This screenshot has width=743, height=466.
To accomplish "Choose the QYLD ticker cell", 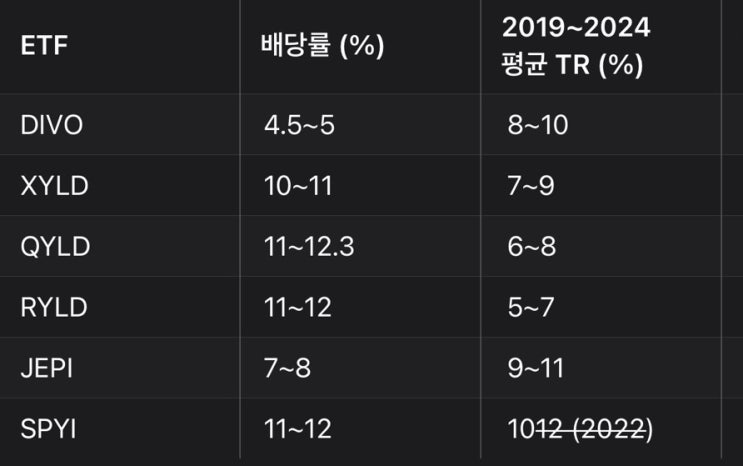I will click(55, 247).
